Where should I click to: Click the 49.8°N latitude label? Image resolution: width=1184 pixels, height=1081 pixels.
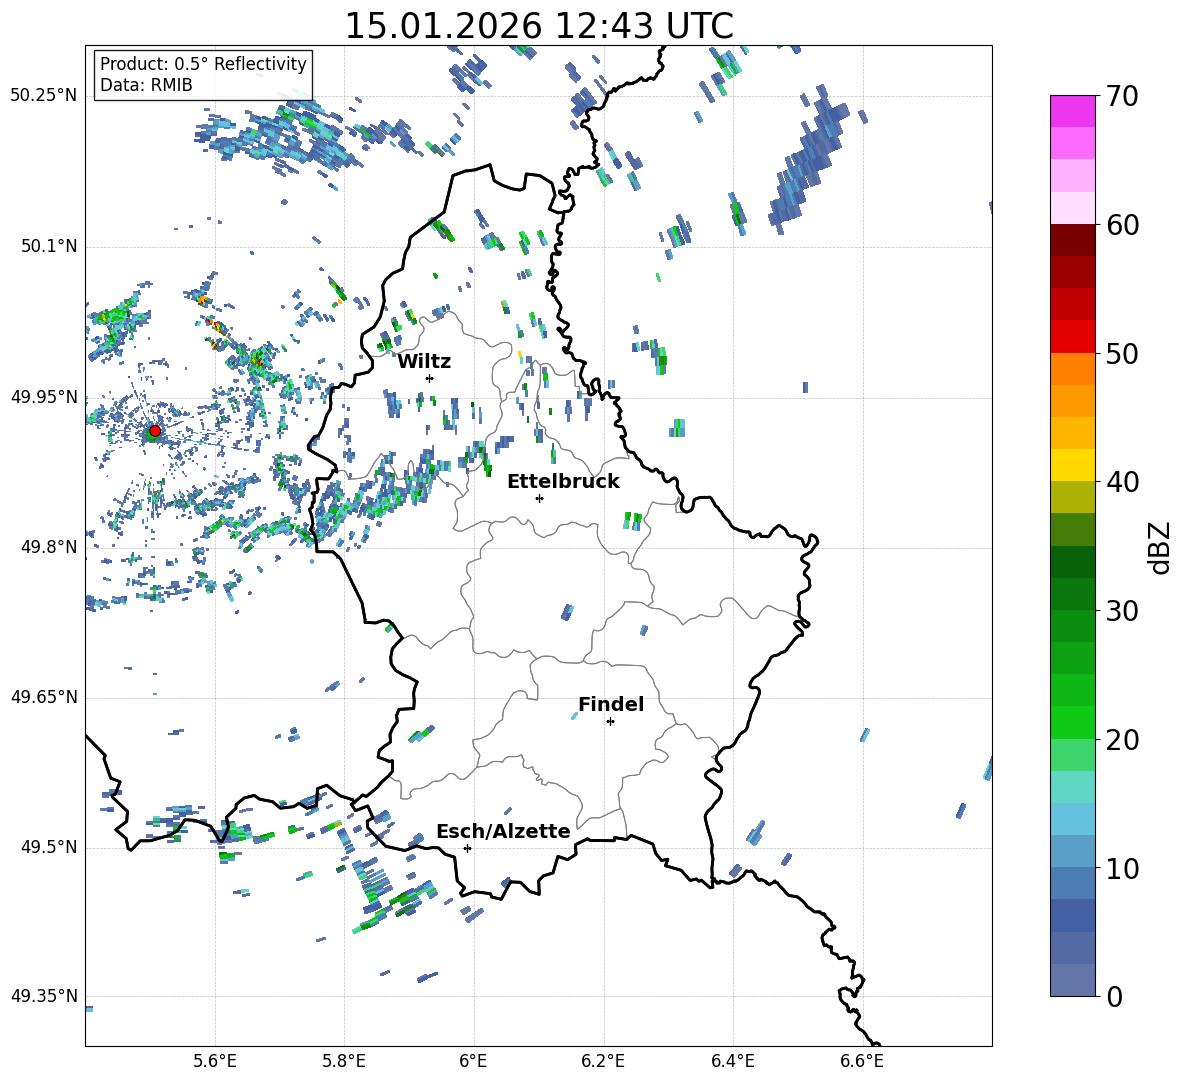pyautogui.click(x=49, y=547)
